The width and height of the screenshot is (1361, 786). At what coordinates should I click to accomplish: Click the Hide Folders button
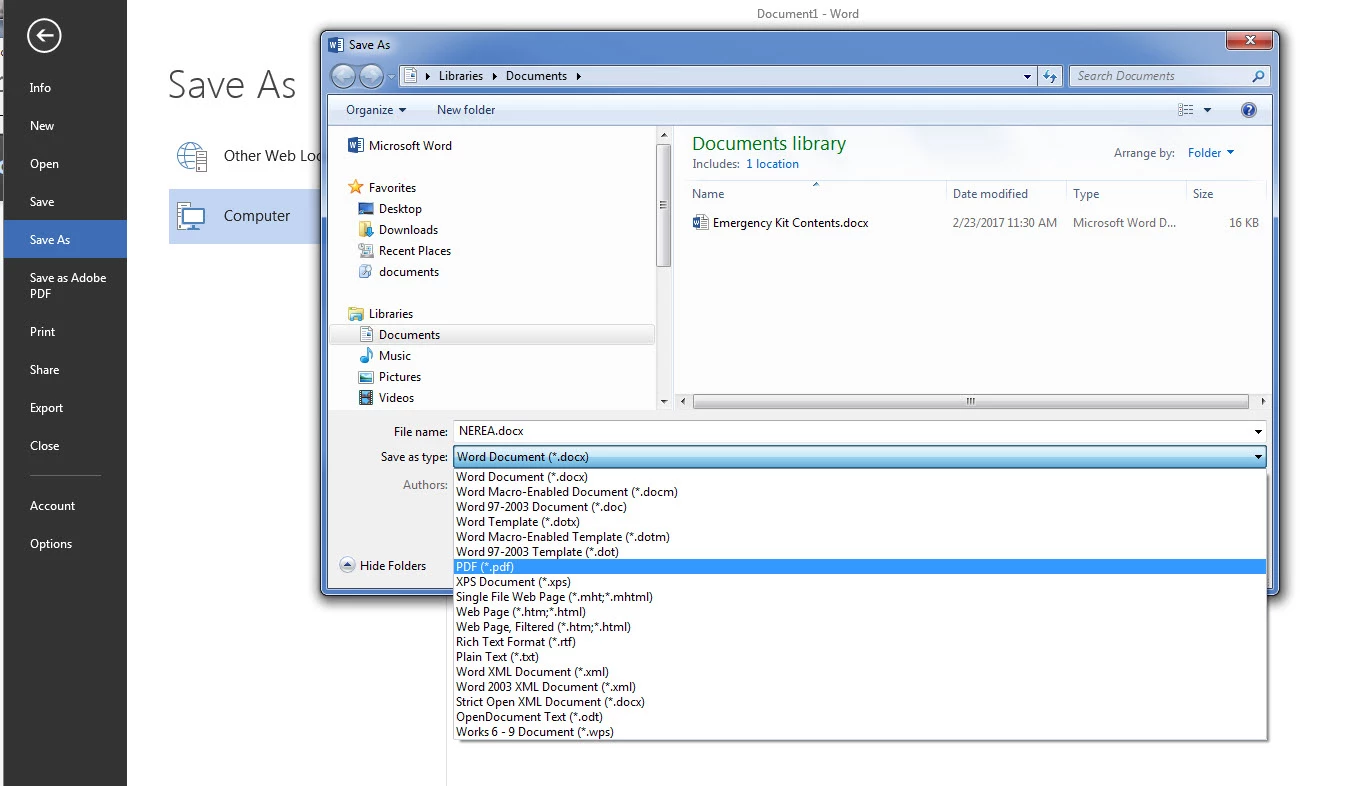coord(384,565)
